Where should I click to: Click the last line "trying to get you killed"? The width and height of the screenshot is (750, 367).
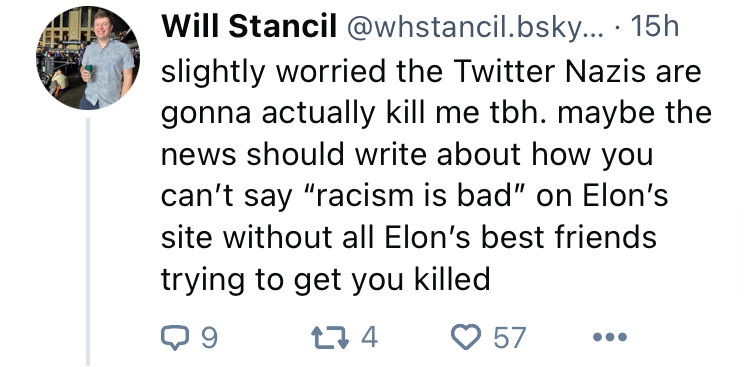326,280
